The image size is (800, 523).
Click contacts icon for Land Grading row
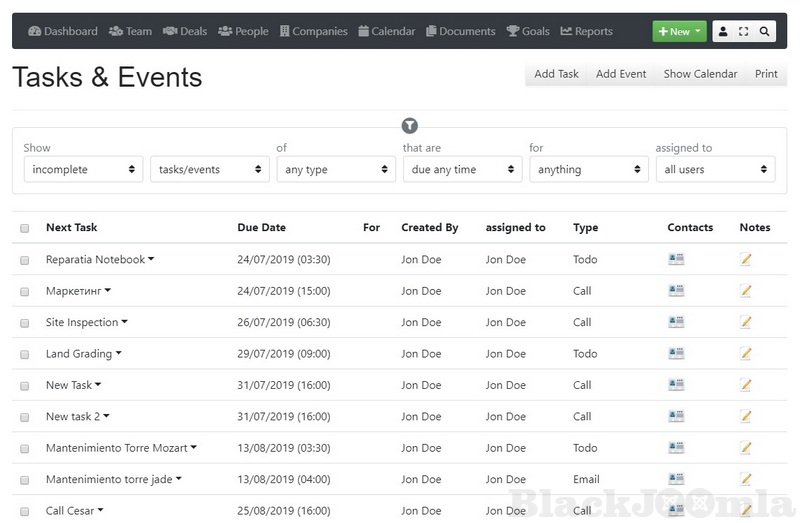coord(676,354)
